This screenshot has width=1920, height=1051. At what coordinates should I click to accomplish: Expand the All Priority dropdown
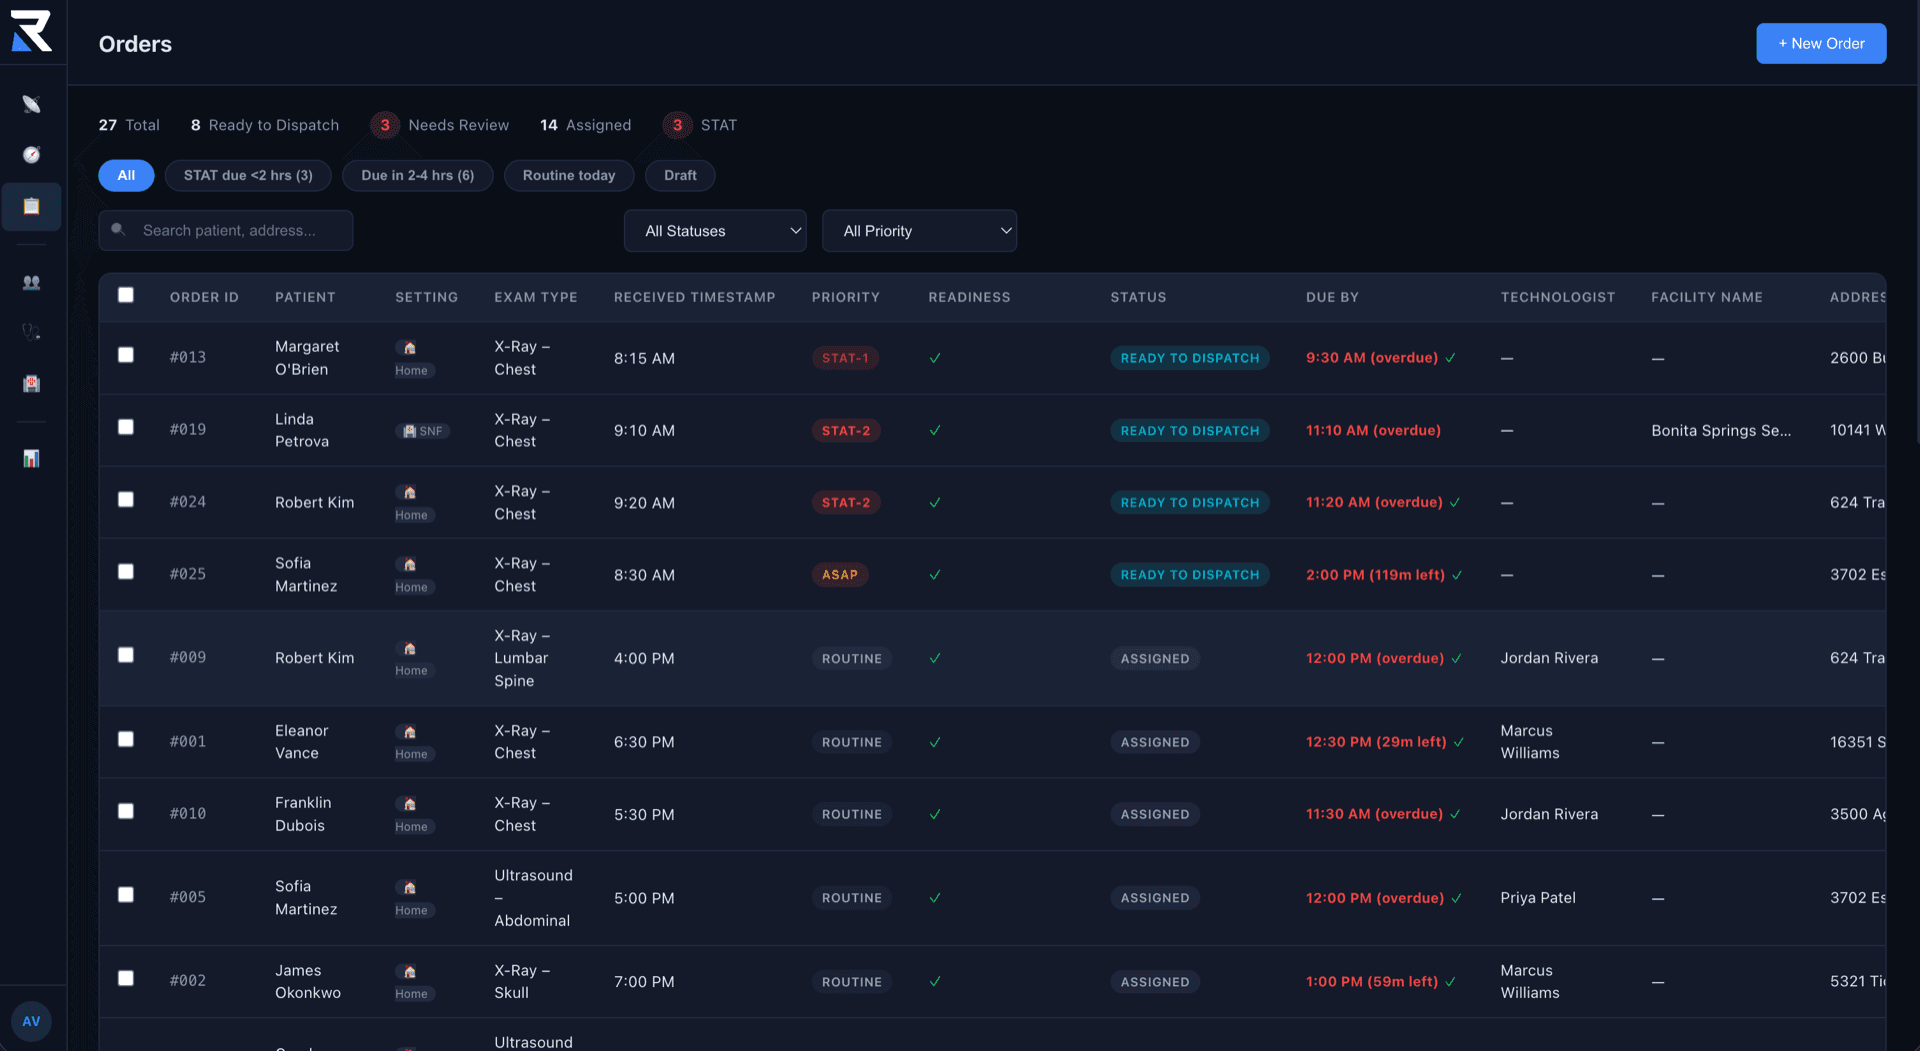919,231
